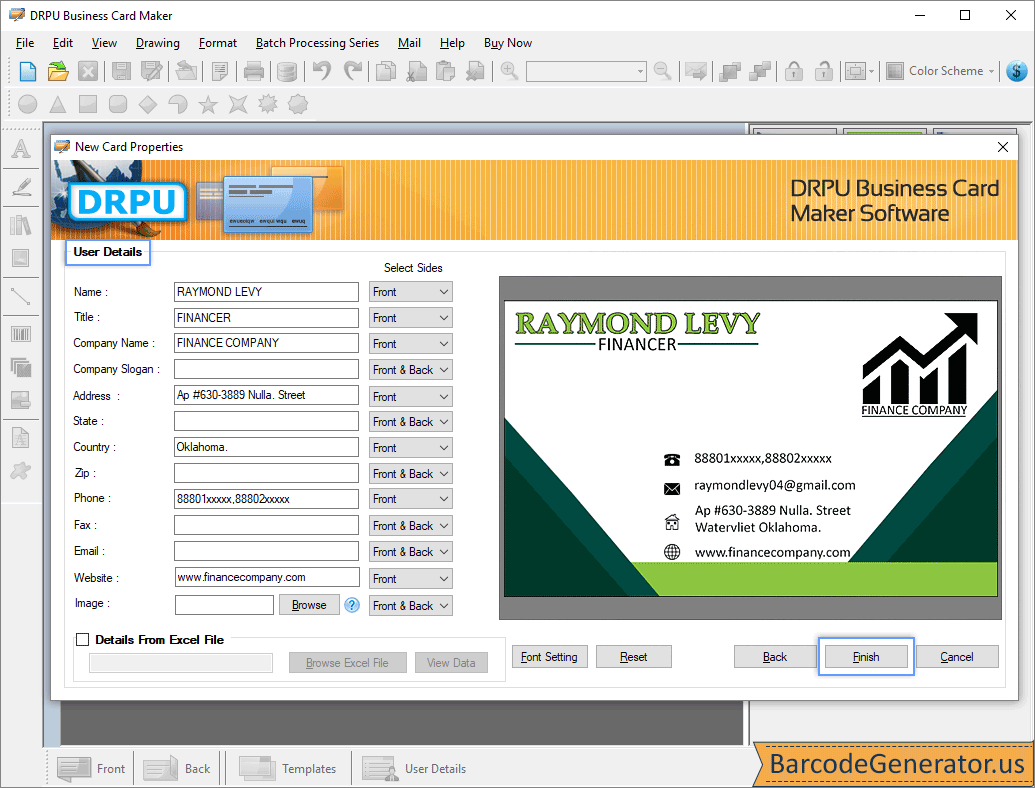
Task: Enable Details From Excel File checkbox
Action: point(83,640)
